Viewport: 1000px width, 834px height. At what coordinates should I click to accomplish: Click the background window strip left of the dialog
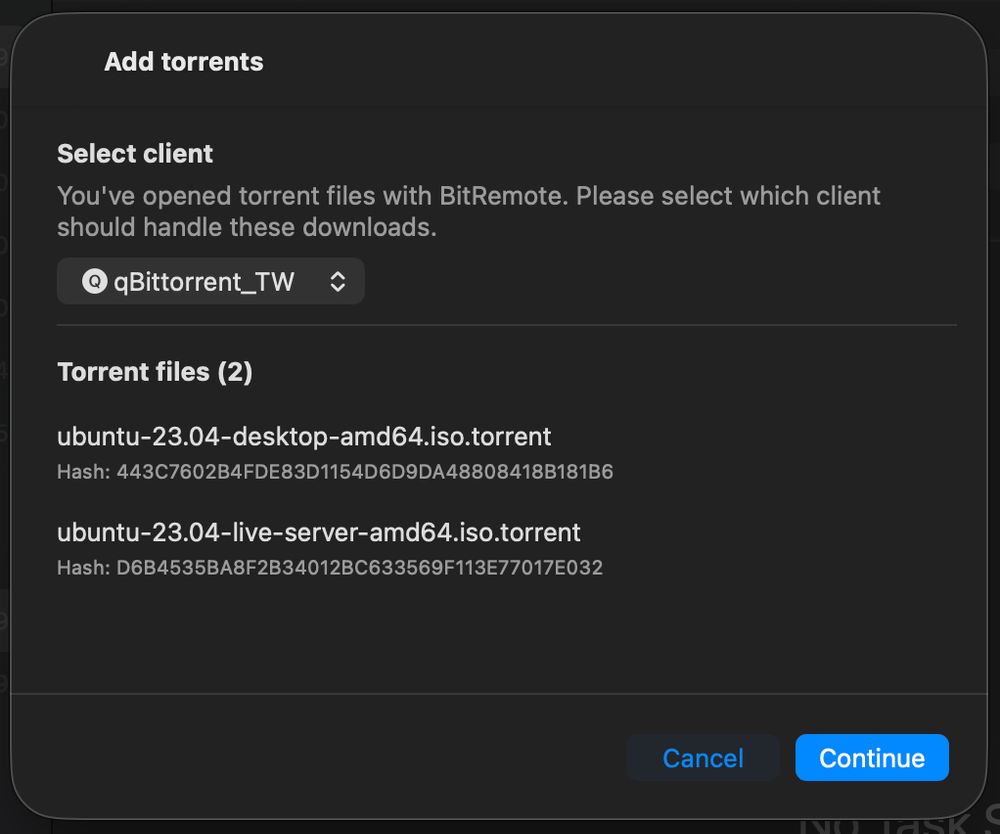pos(5,400)
